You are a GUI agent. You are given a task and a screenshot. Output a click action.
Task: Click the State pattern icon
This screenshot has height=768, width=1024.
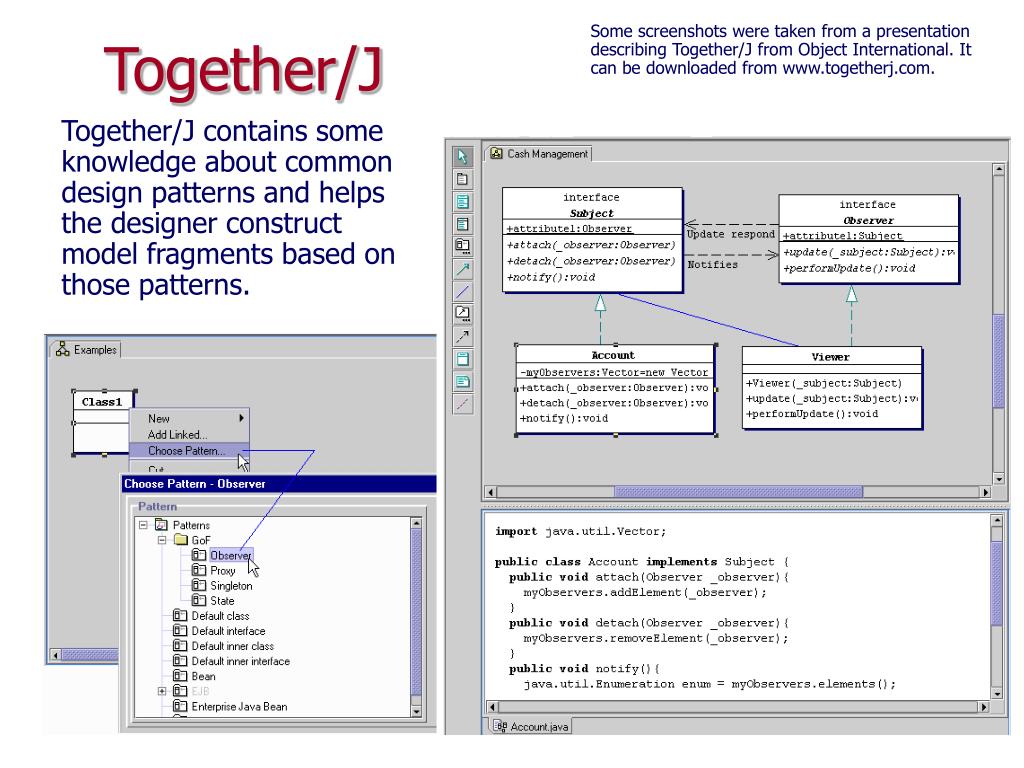tap(199, 600)
